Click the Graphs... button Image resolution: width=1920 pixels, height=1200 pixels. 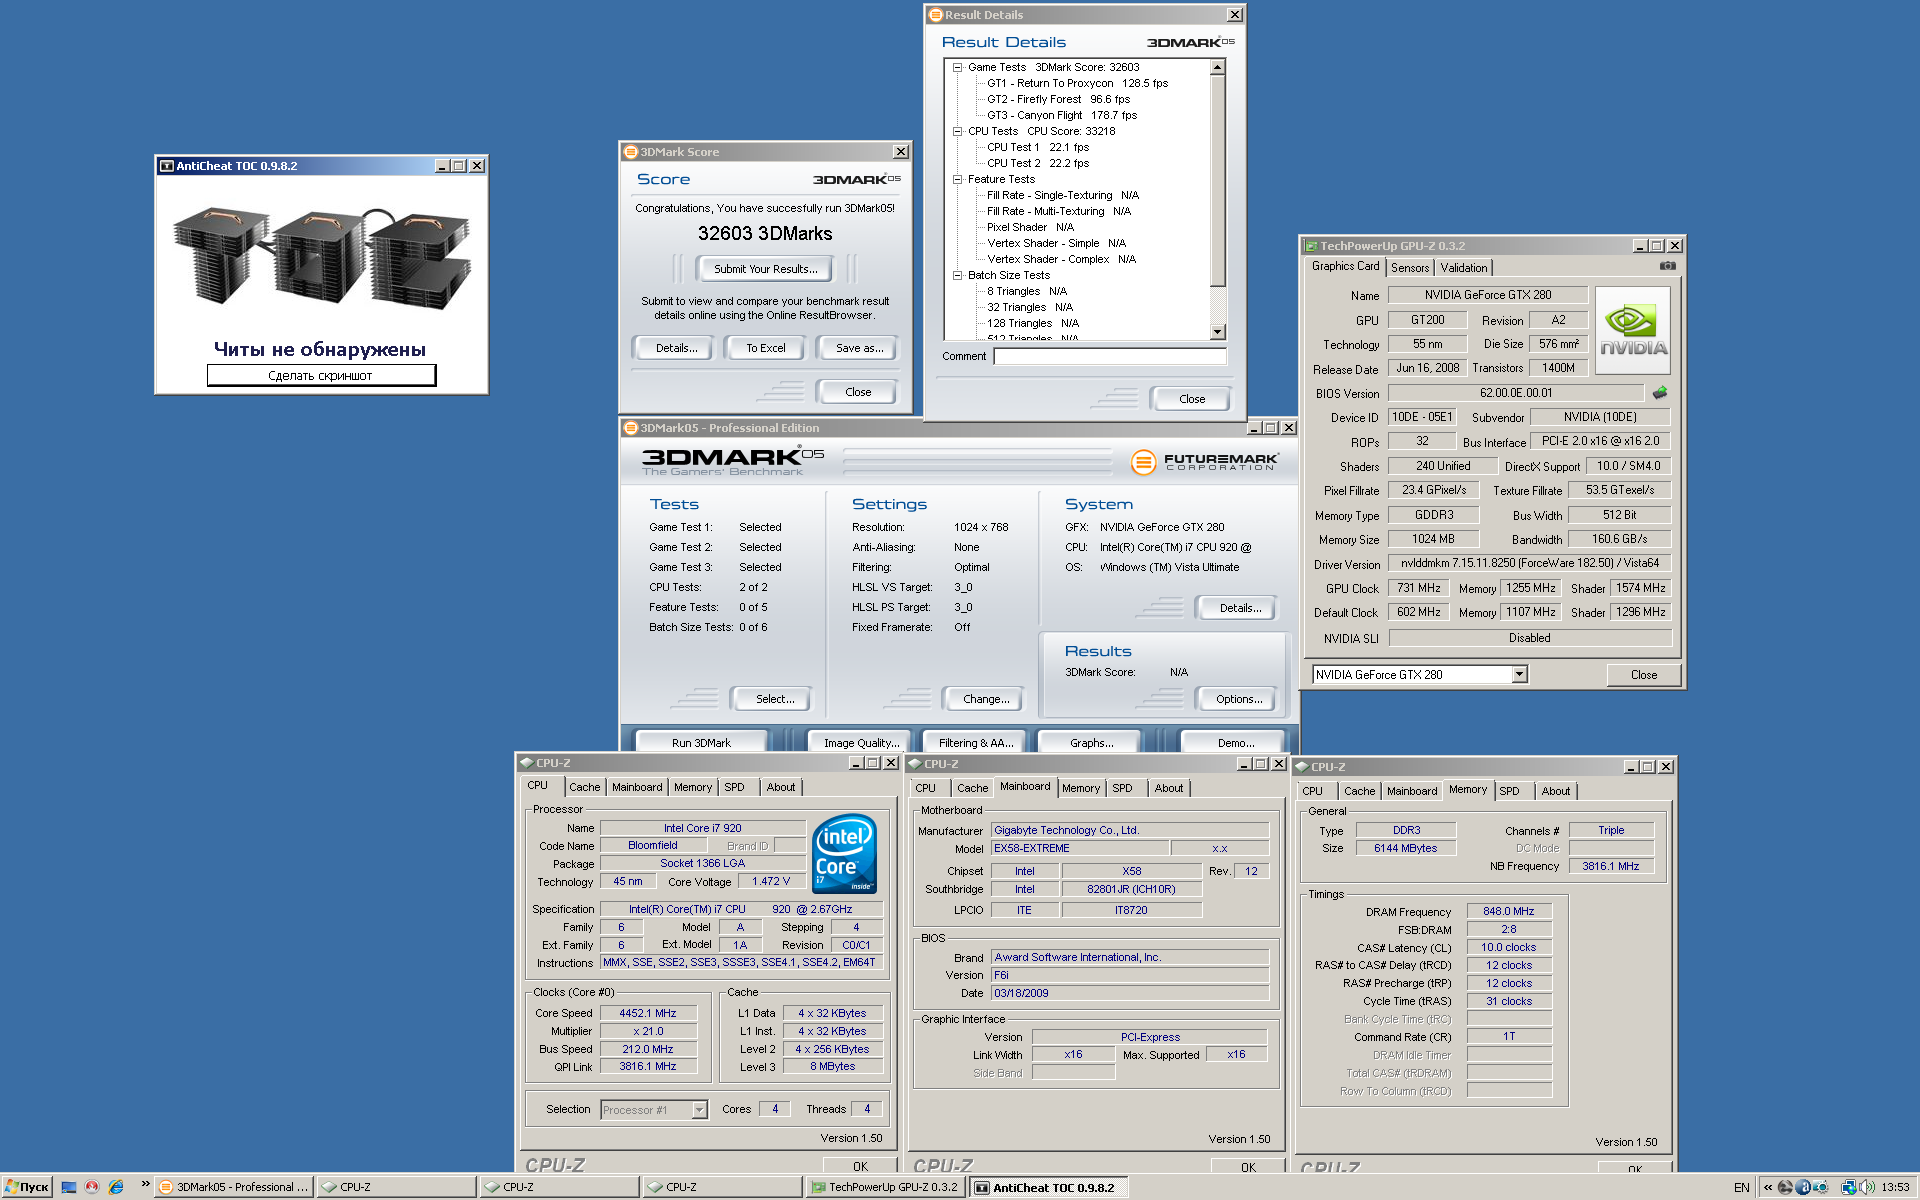click(x=1091, y=743)
